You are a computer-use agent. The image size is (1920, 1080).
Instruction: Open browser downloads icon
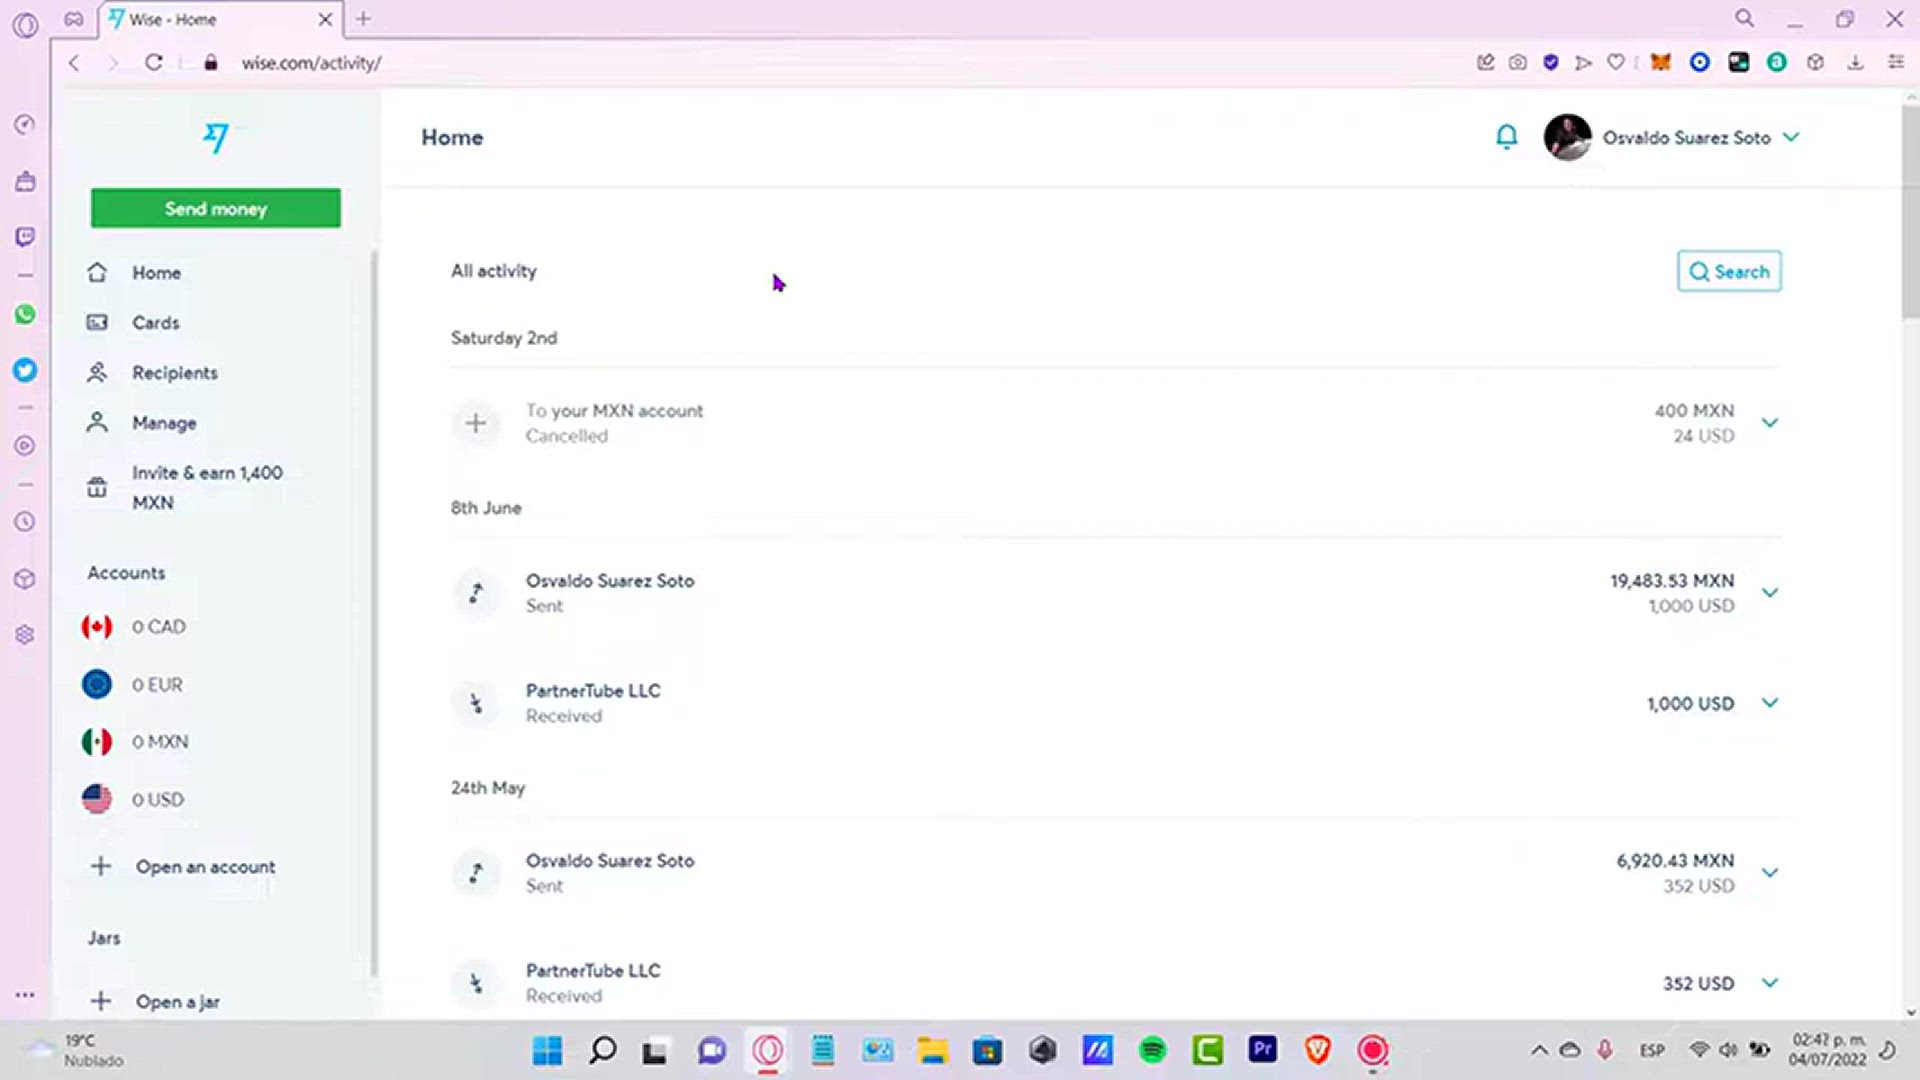1855,62
